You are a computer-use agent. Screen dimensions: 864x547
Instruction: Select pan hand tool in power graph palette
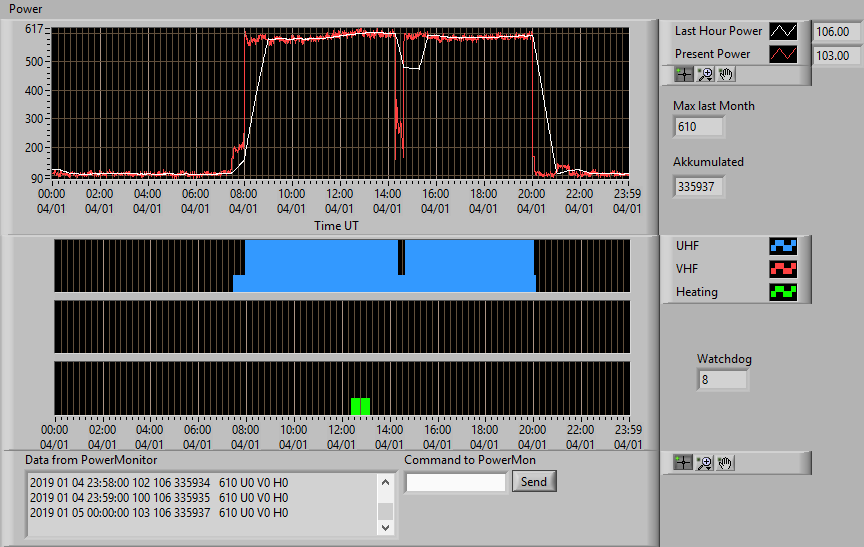726,74
